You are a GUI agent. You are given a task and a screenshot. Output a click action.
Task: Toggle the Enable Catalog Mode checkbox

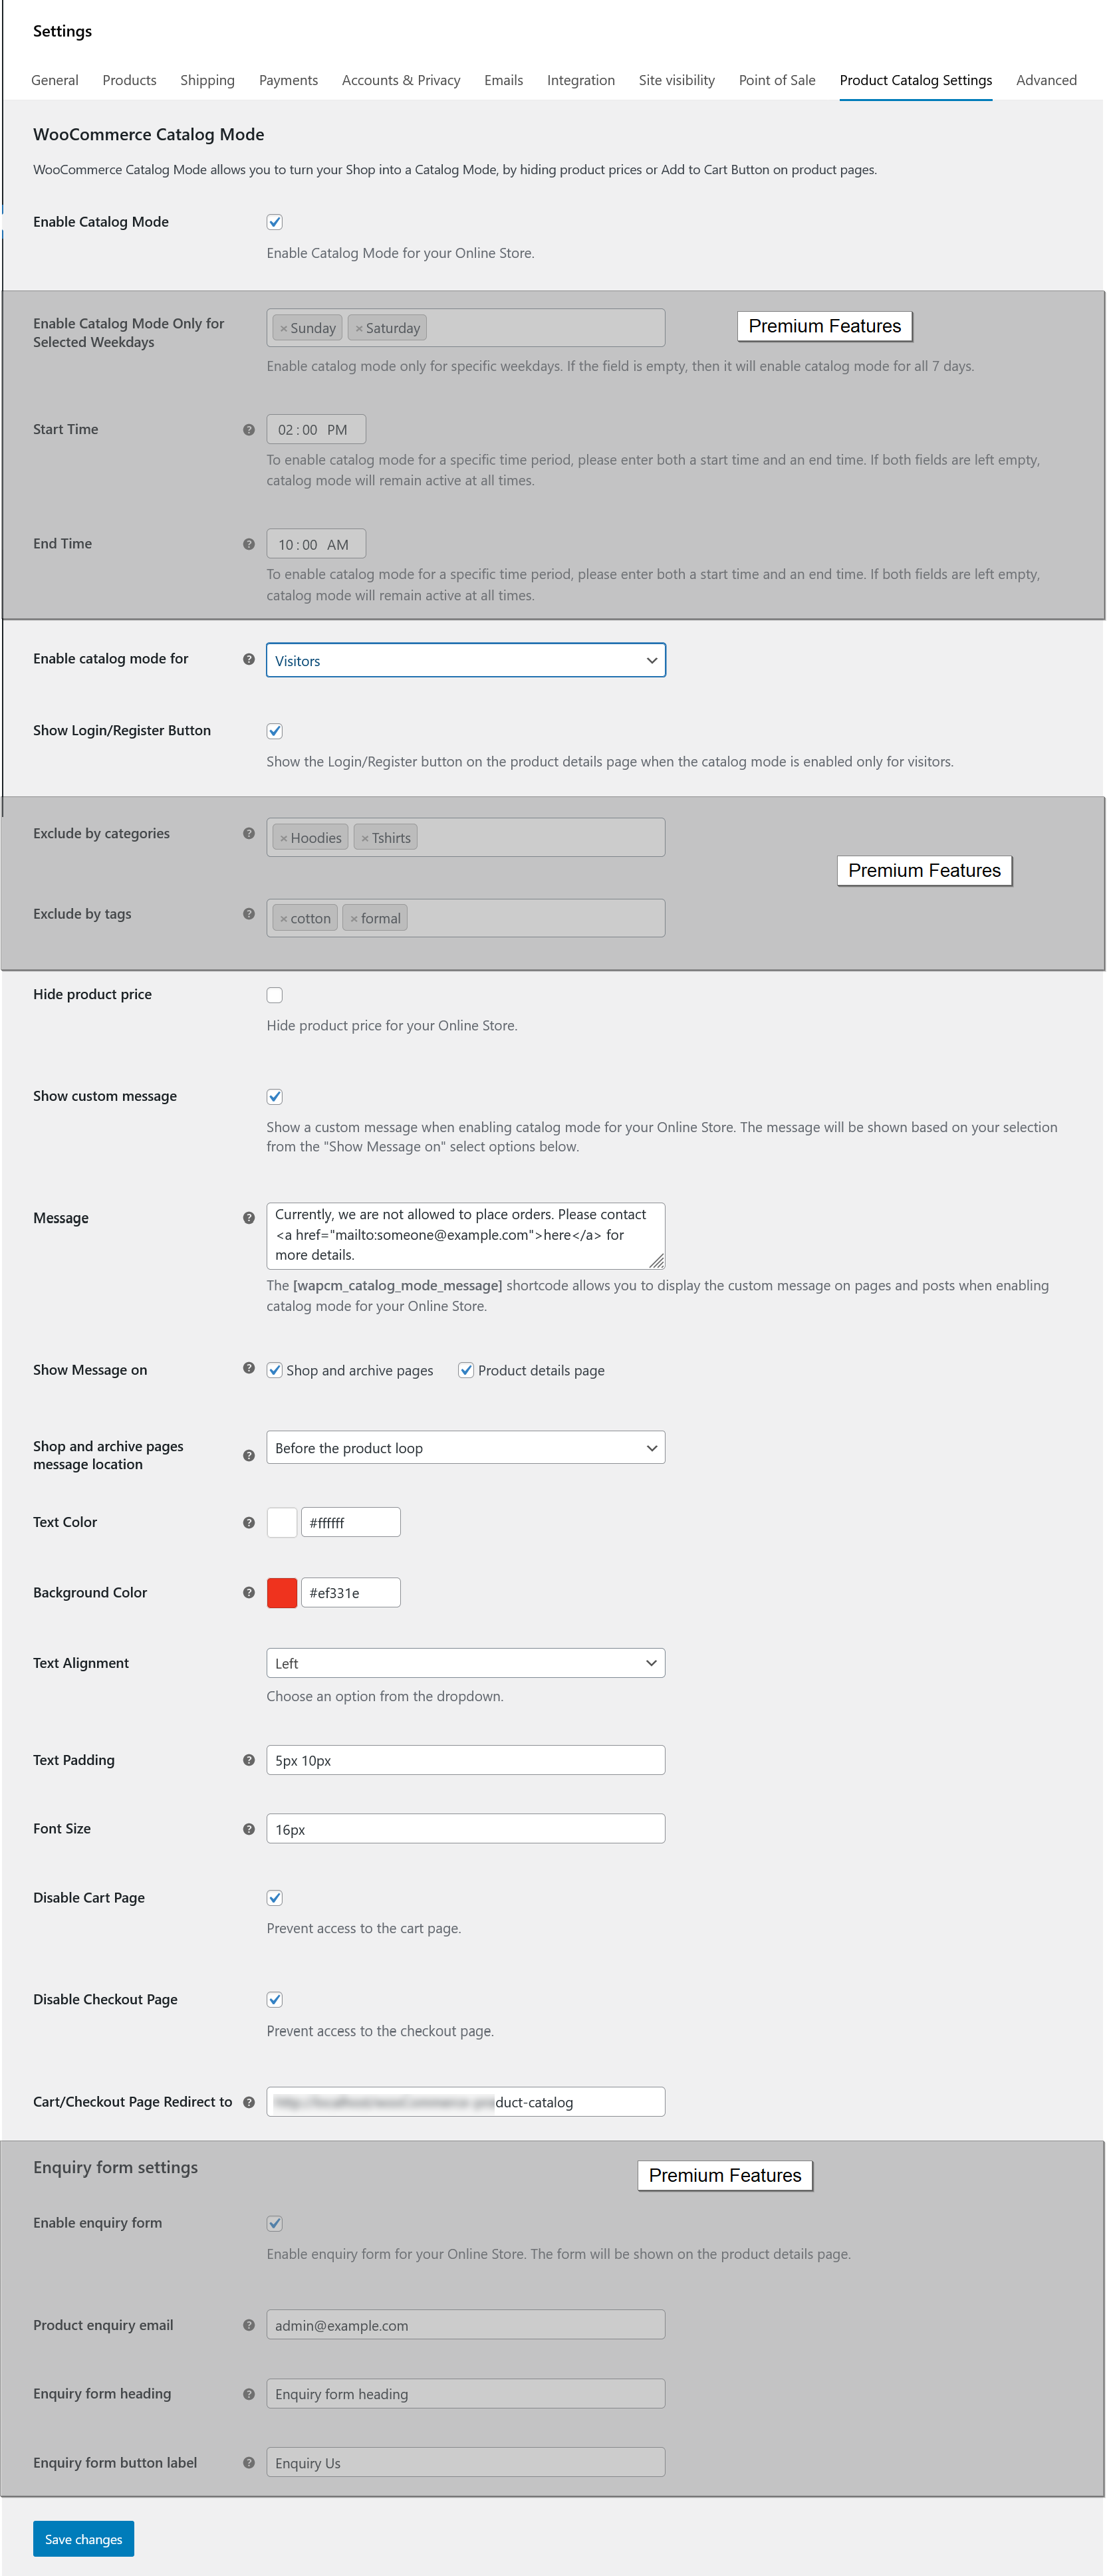[275, 222]
